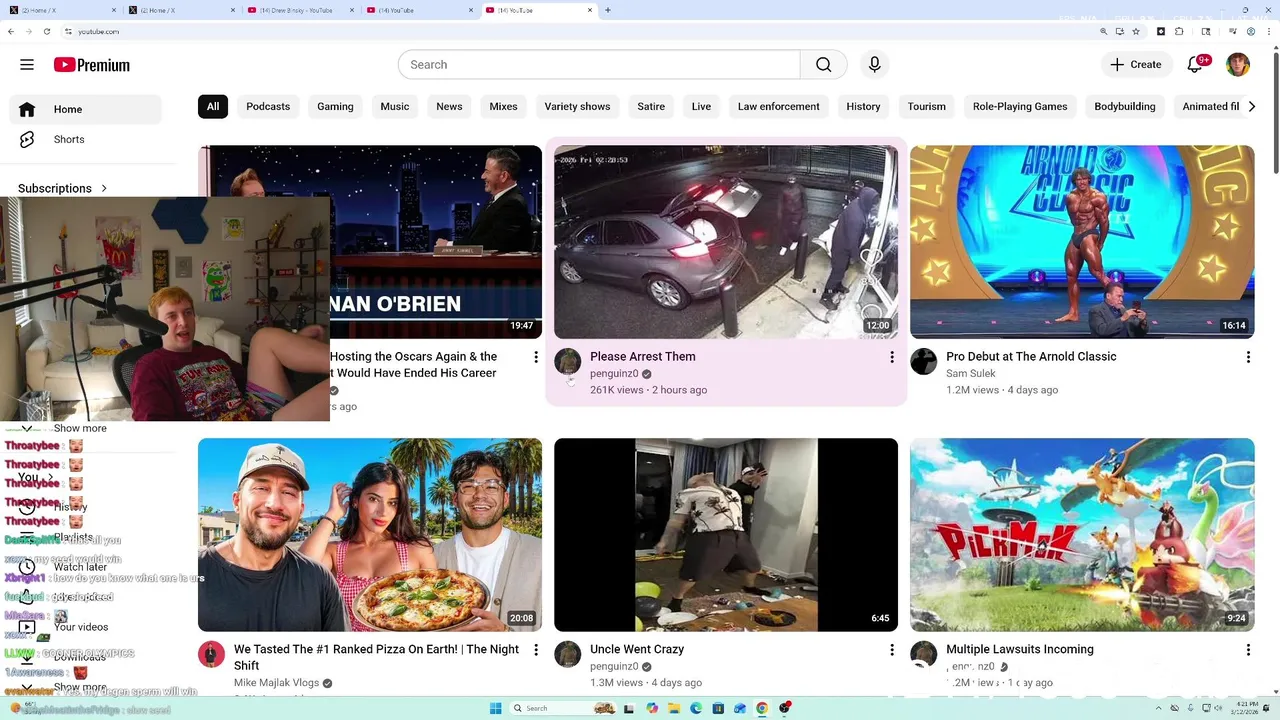Click the Pro Debut at The Arnold Classic title

1031,356
